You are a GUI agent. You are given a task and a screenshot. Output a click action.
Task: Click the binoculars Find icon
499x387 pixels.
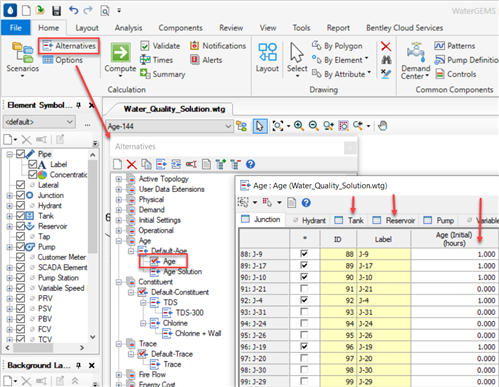click(386, 60)
